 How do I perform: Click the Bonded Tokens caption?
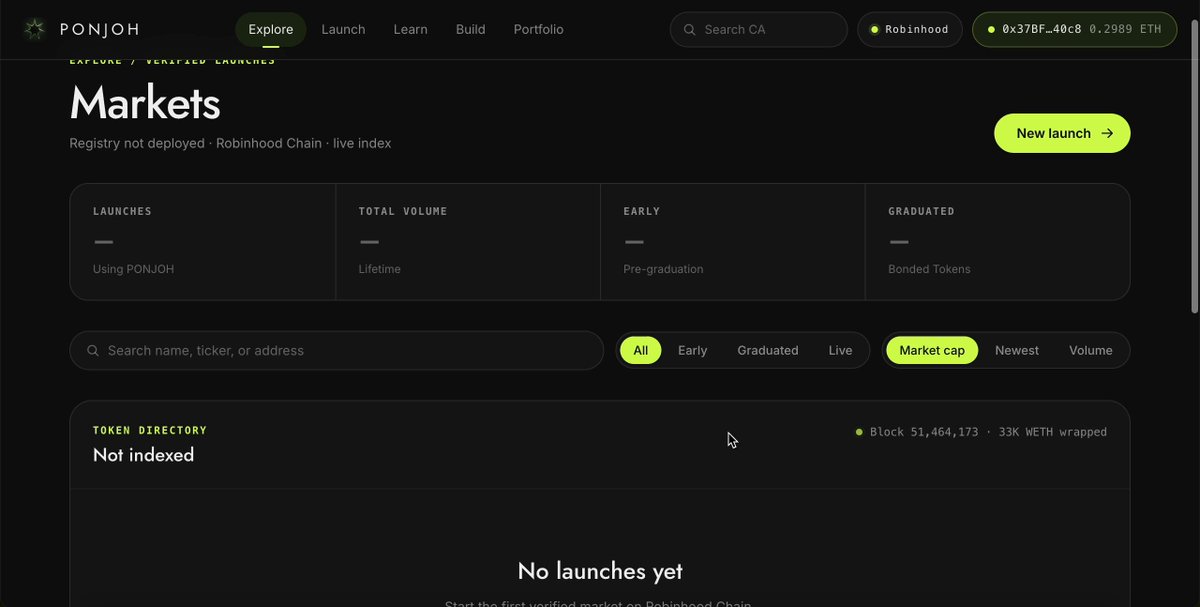coord(929,270)
